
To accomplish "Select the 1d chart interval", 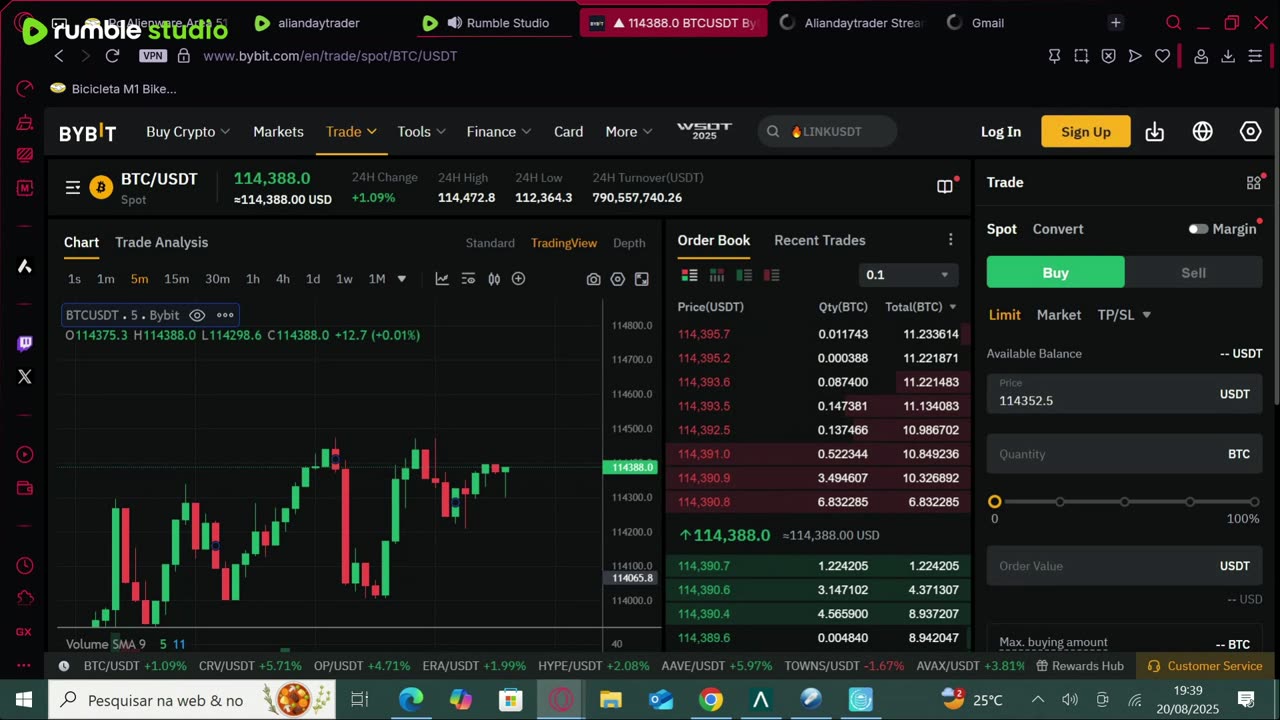I will tap(313, 279).
